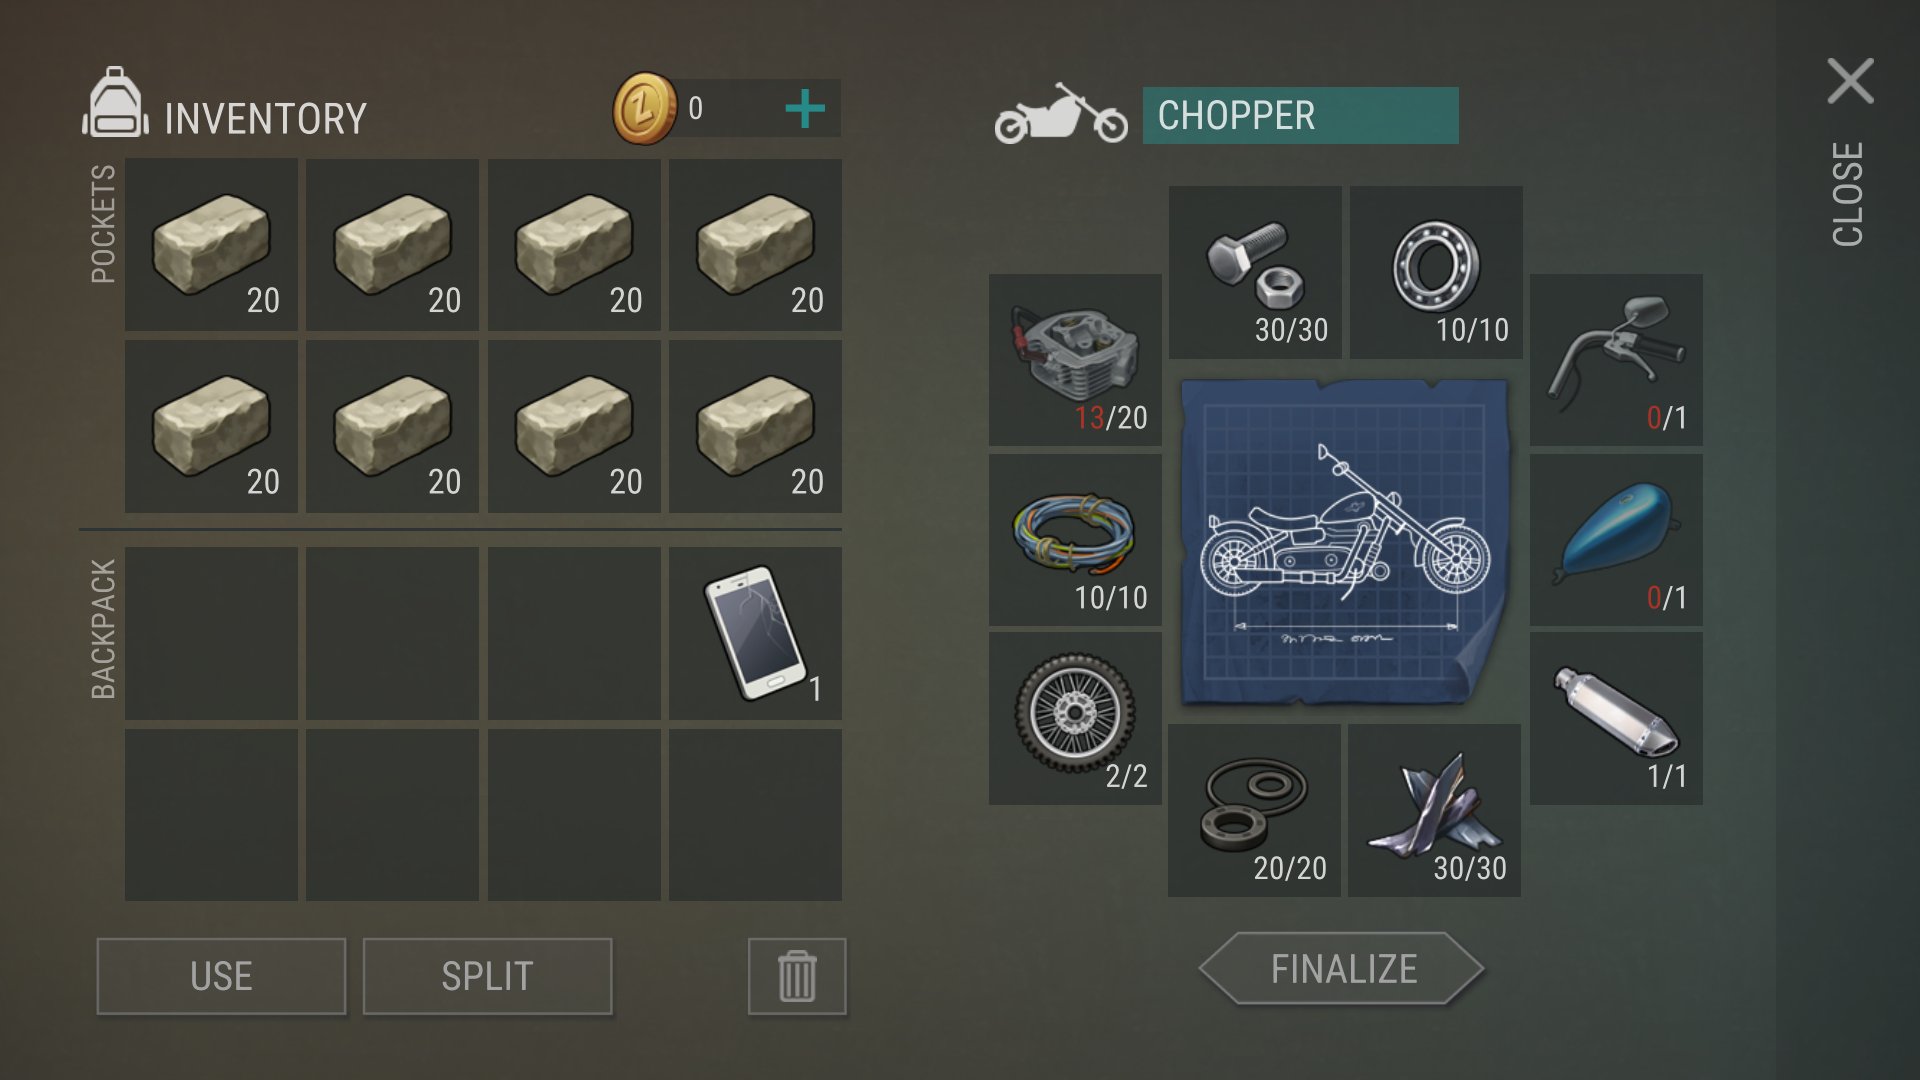Select the first limestone stack in pockets
Screen dimensions: 1920x1080
211,244
